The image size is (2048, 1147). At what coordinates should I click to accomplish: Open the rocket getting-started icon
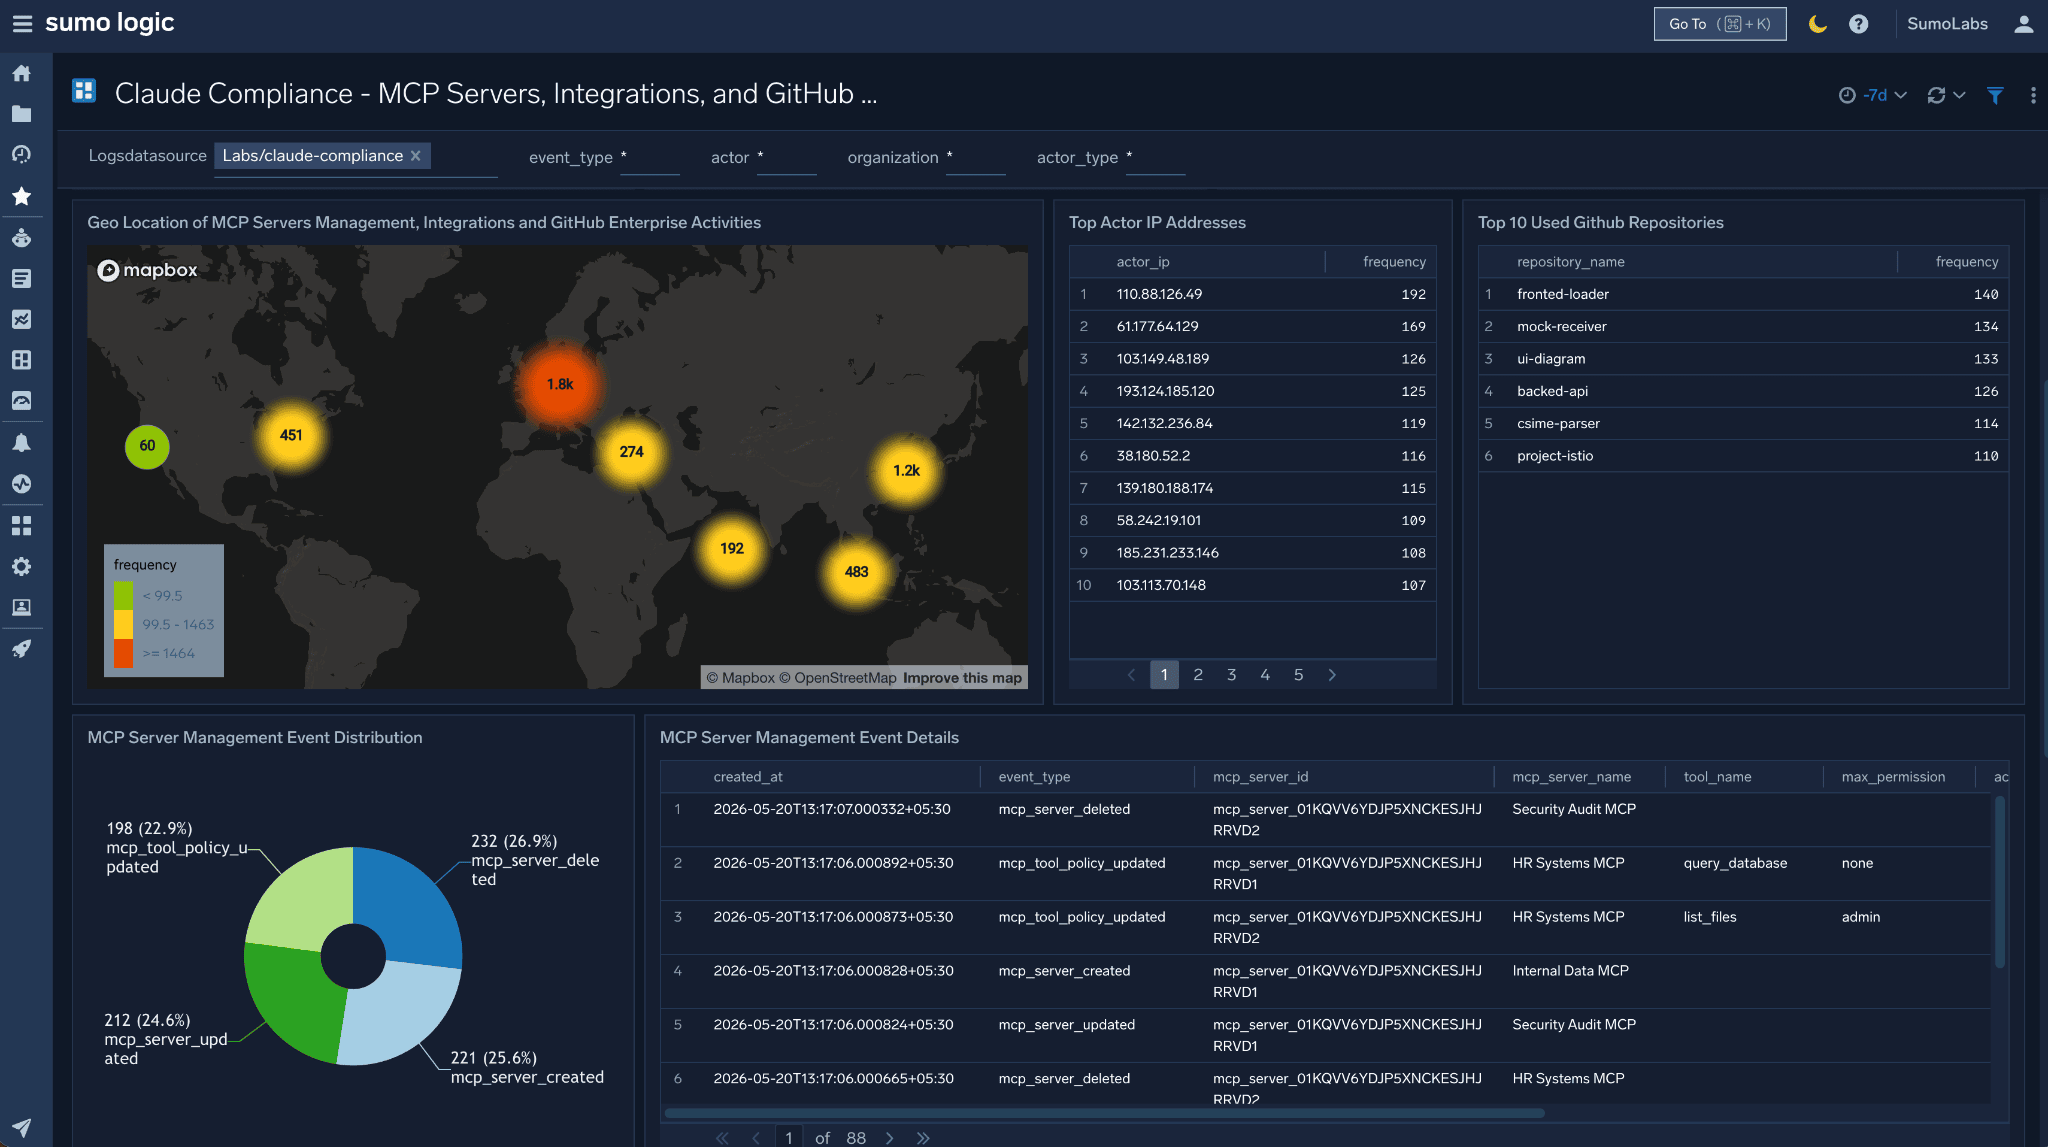click(x=21, y=649)
